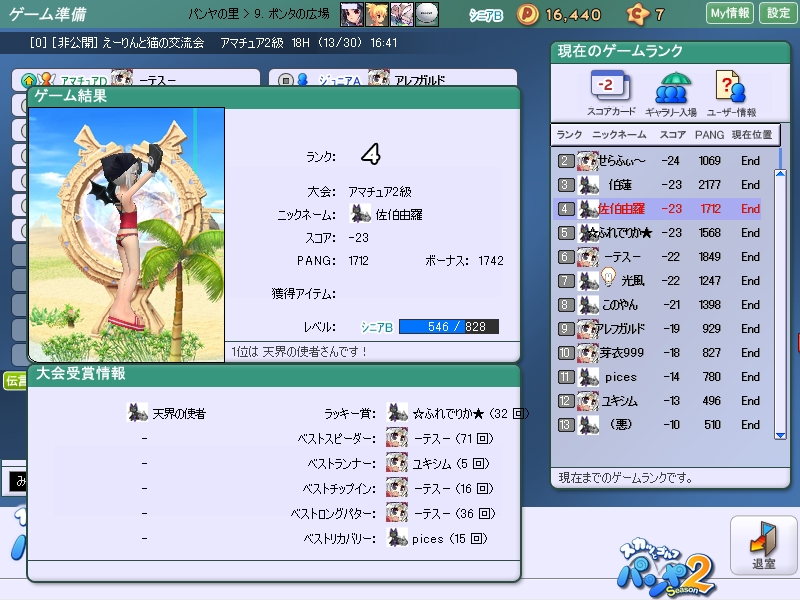The image size is (800, 600).
Task: Click the アマチュアD player slot ーテスー
Action: (x=136, y=78)
